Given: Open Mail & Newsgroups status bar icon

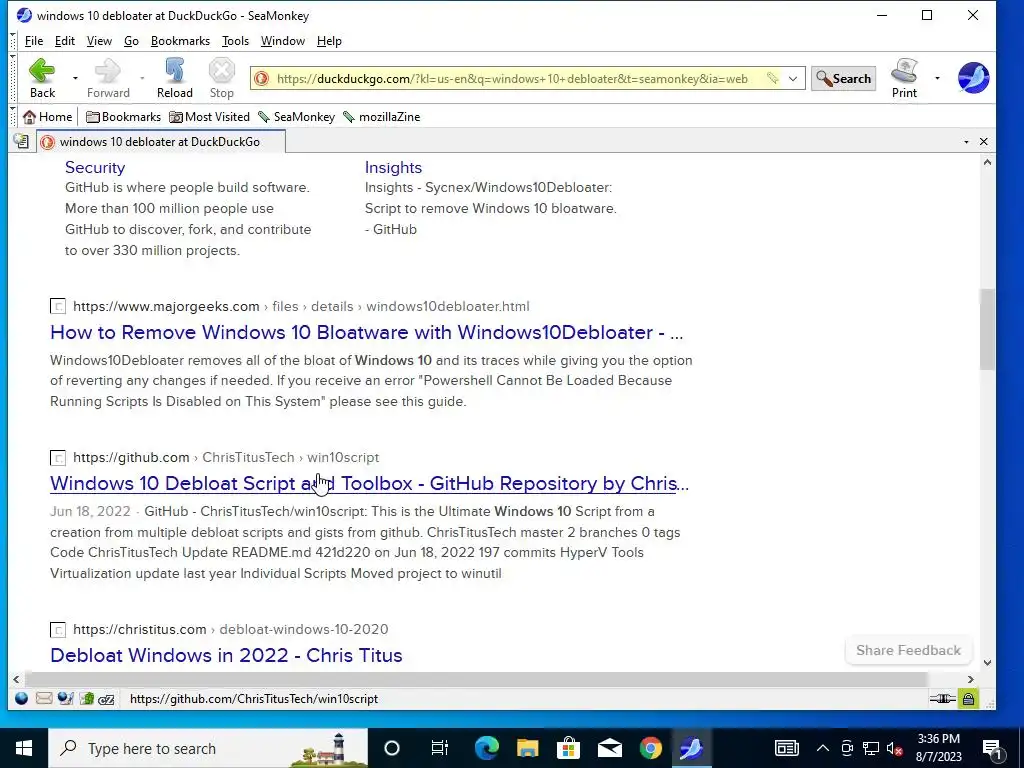Looking at the screenshot, I should (44, 699).
